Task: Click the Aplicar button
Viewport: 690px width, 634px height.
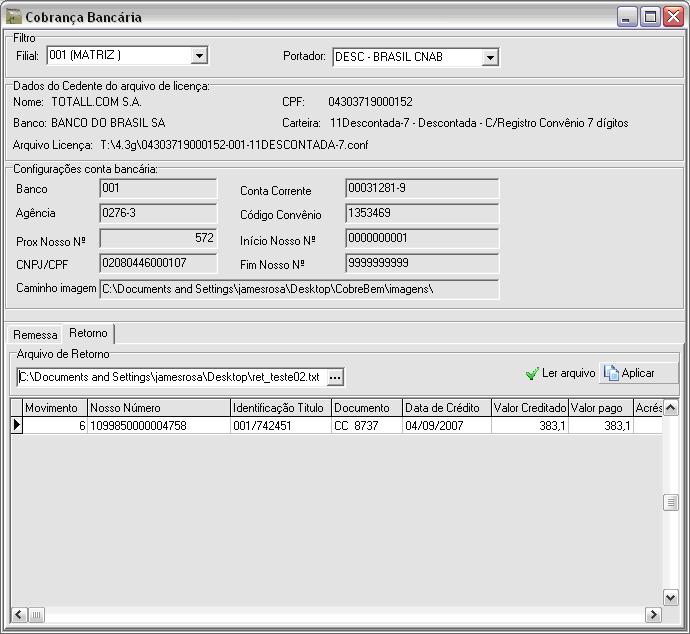Action: coord(638,373)
